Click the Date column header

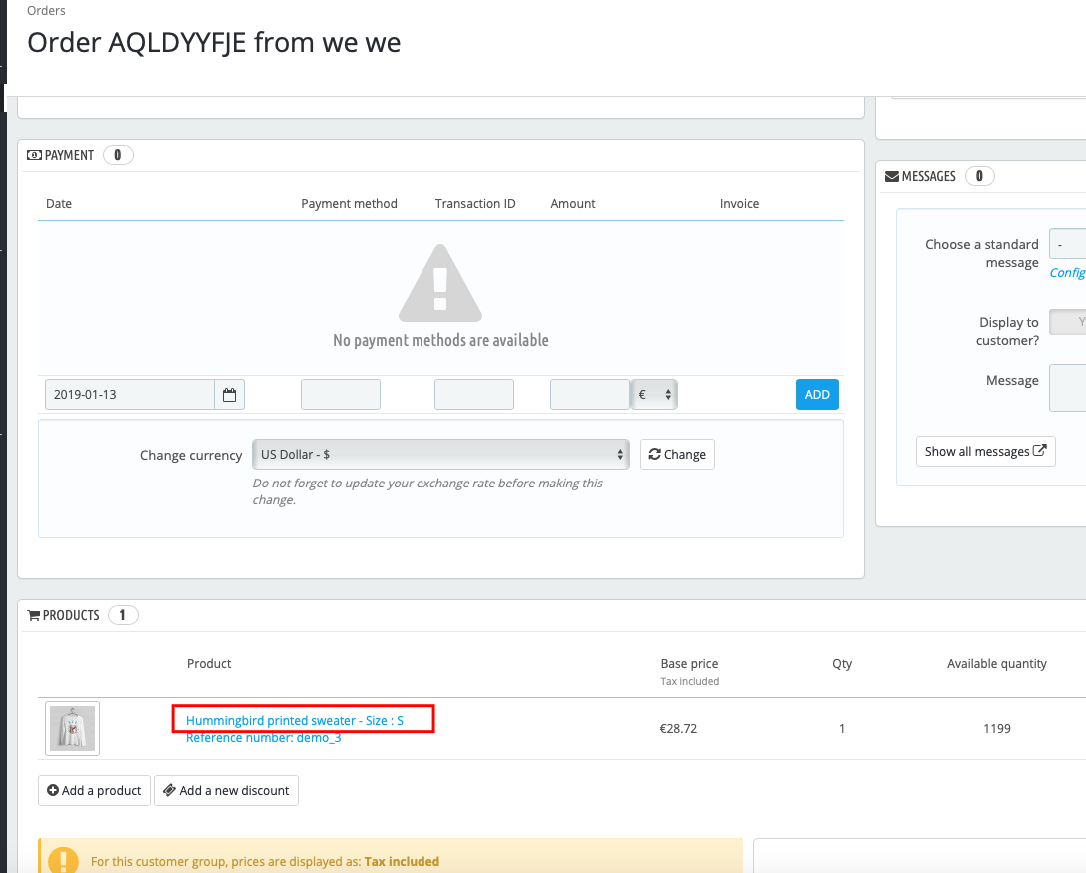click(59, 204)
